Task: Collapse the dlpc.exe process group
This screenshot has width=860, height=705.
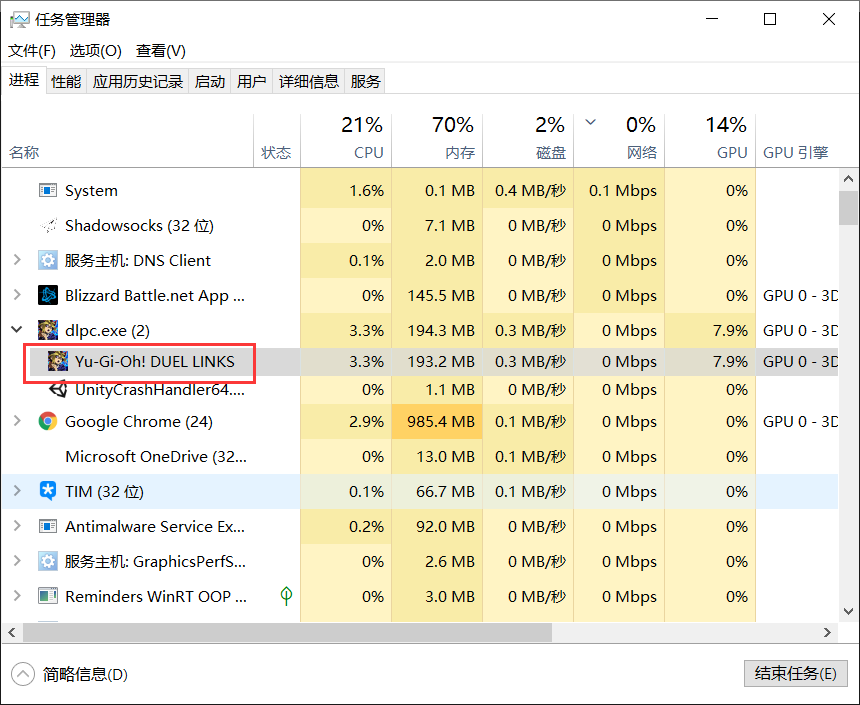Action: (17, 330)
